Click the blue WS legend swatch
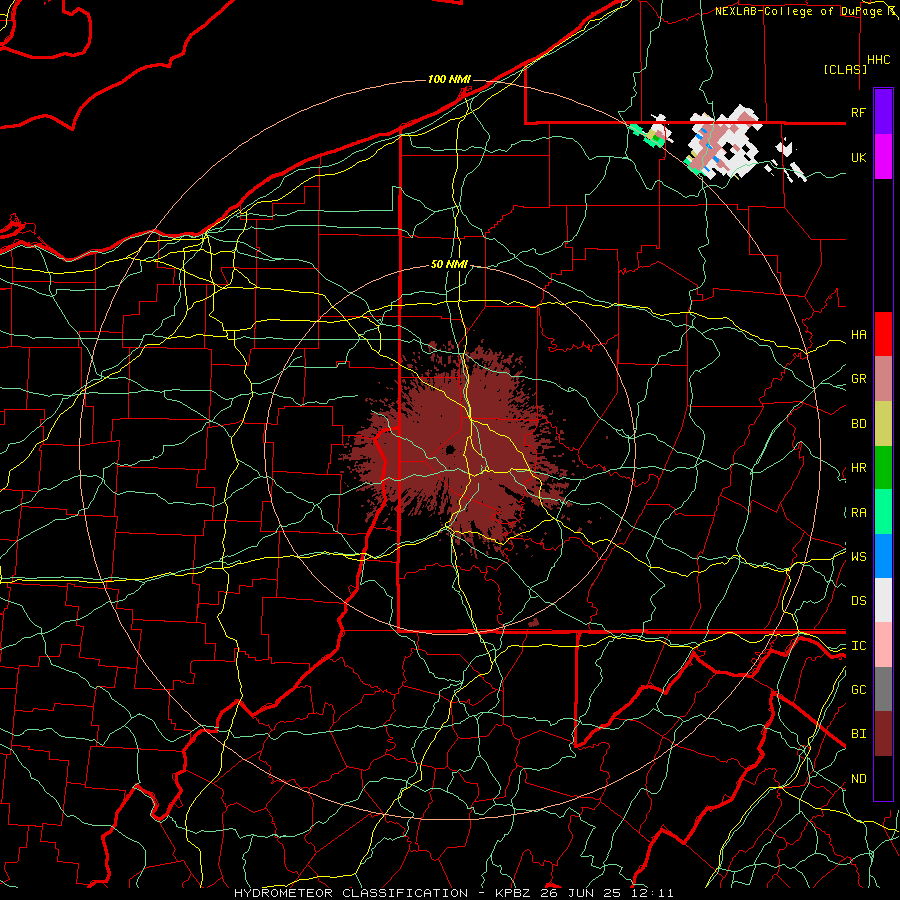 coord(883,556)
